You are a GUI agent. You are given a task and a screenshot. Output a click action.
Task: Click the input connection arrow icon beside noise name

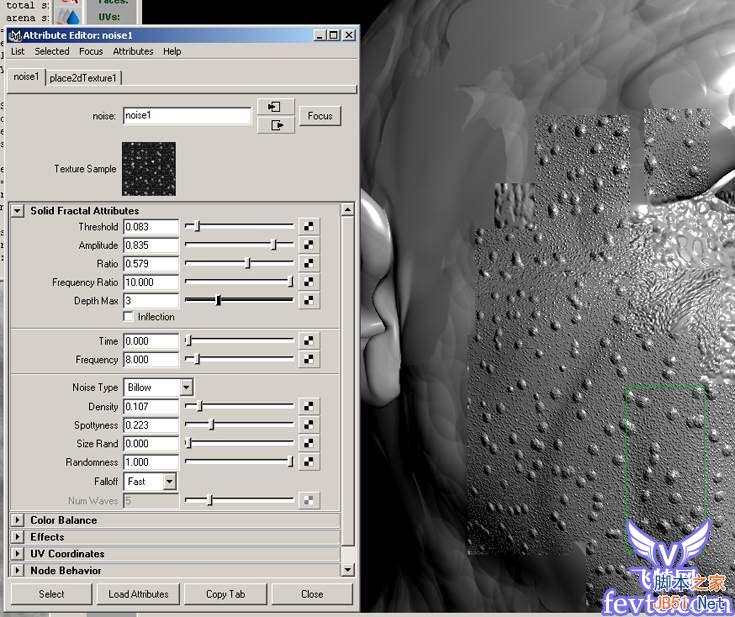point(276,107)
